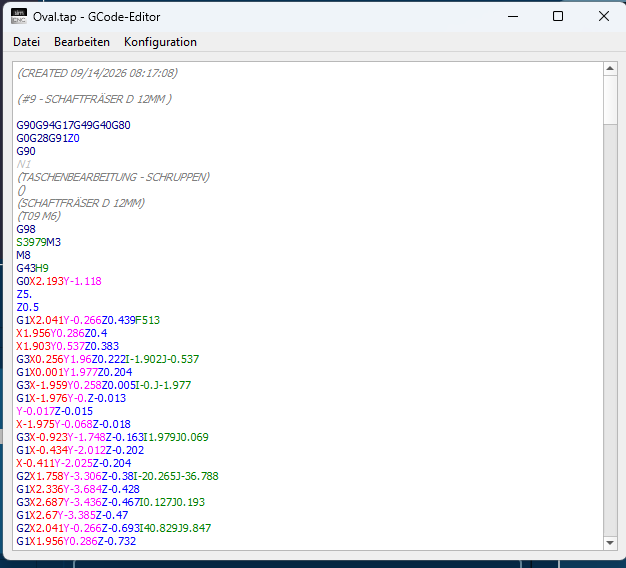Click the line G0G28G91Z0

click(48, 138)
